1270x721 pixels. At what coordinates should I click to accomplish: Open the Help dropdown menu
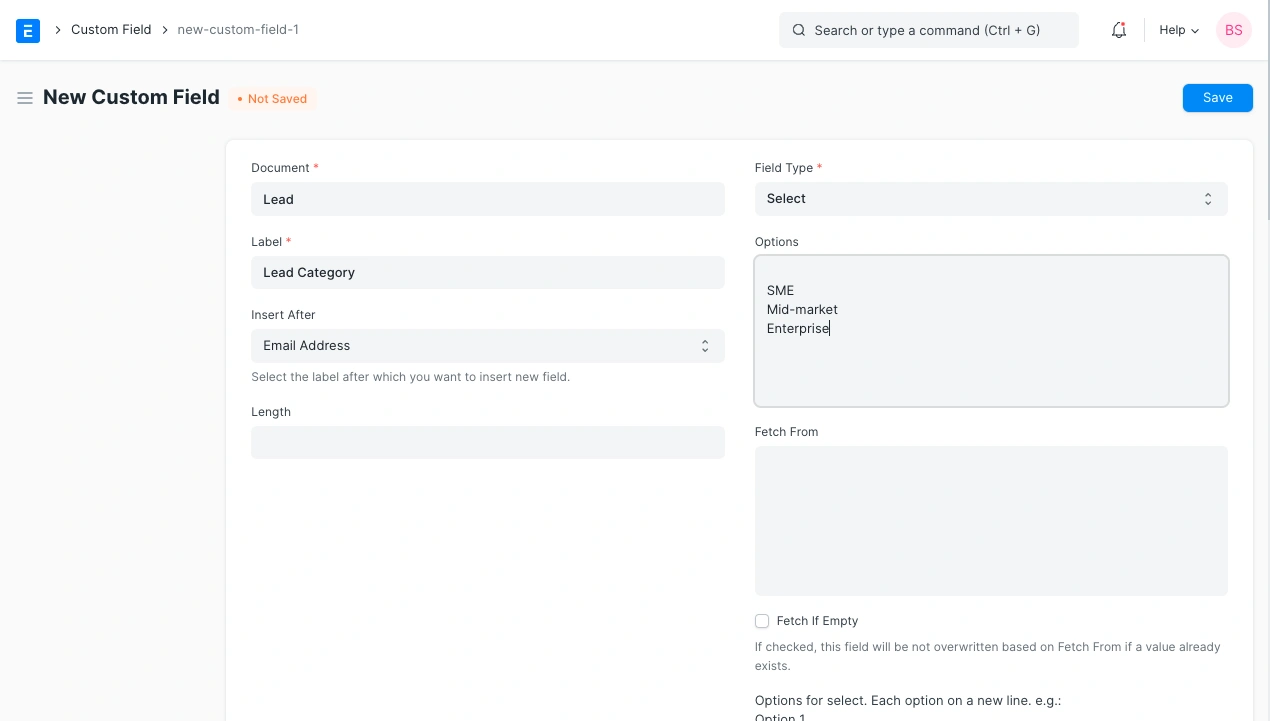[1178, 30]
